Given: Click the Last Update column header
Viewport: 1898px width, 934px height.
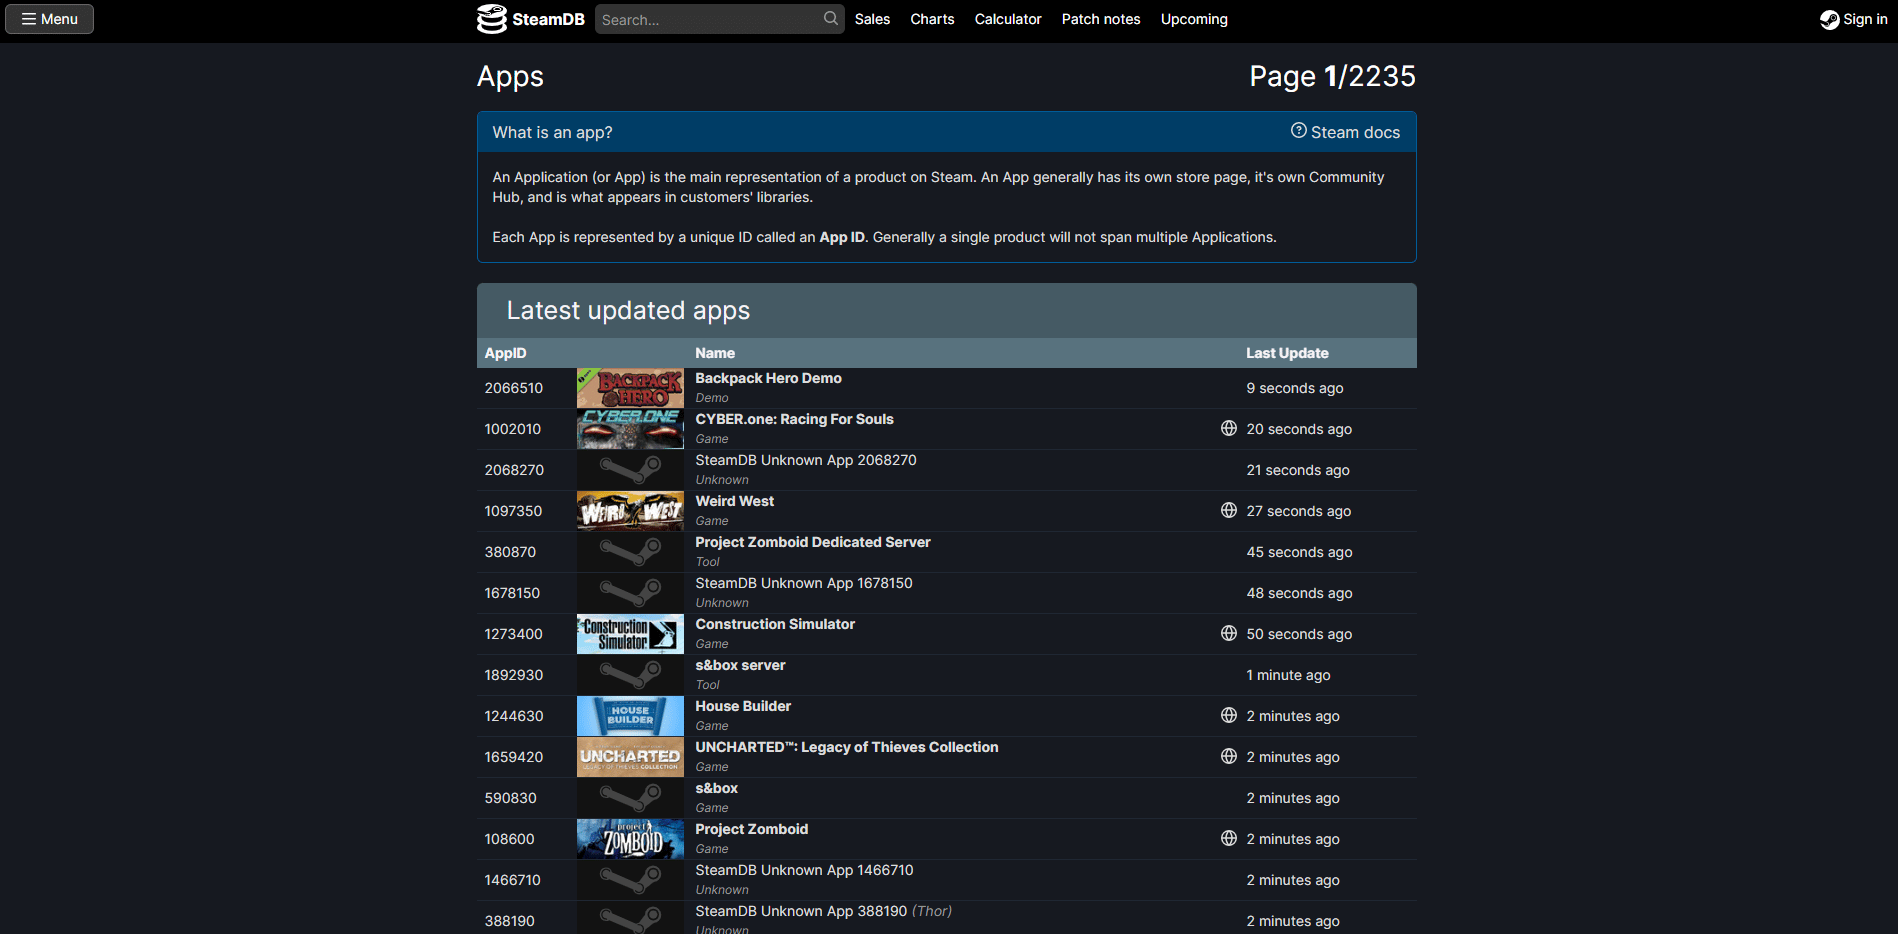Looking at the screenshot, I should click(x=1287, y=353).
